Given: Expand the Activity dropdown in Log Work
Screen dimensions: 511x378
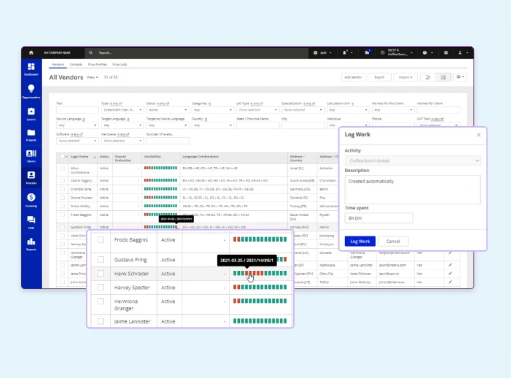Looking at the screenshot, I should click(x=413, y=161).
